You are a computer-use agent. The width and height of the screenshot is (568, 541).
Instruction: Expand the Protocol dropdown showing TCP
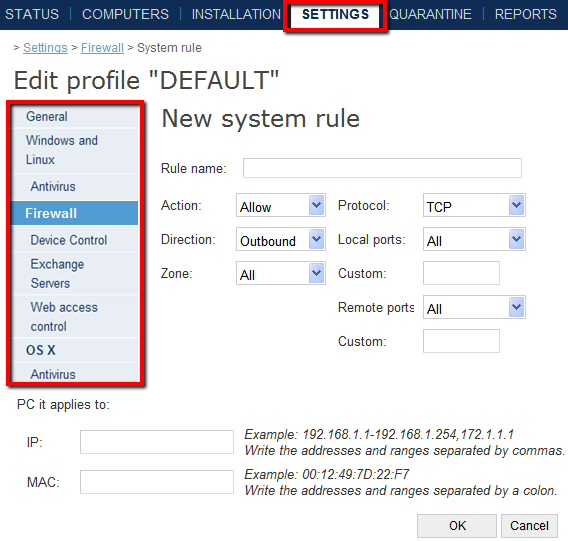[474, 205]
